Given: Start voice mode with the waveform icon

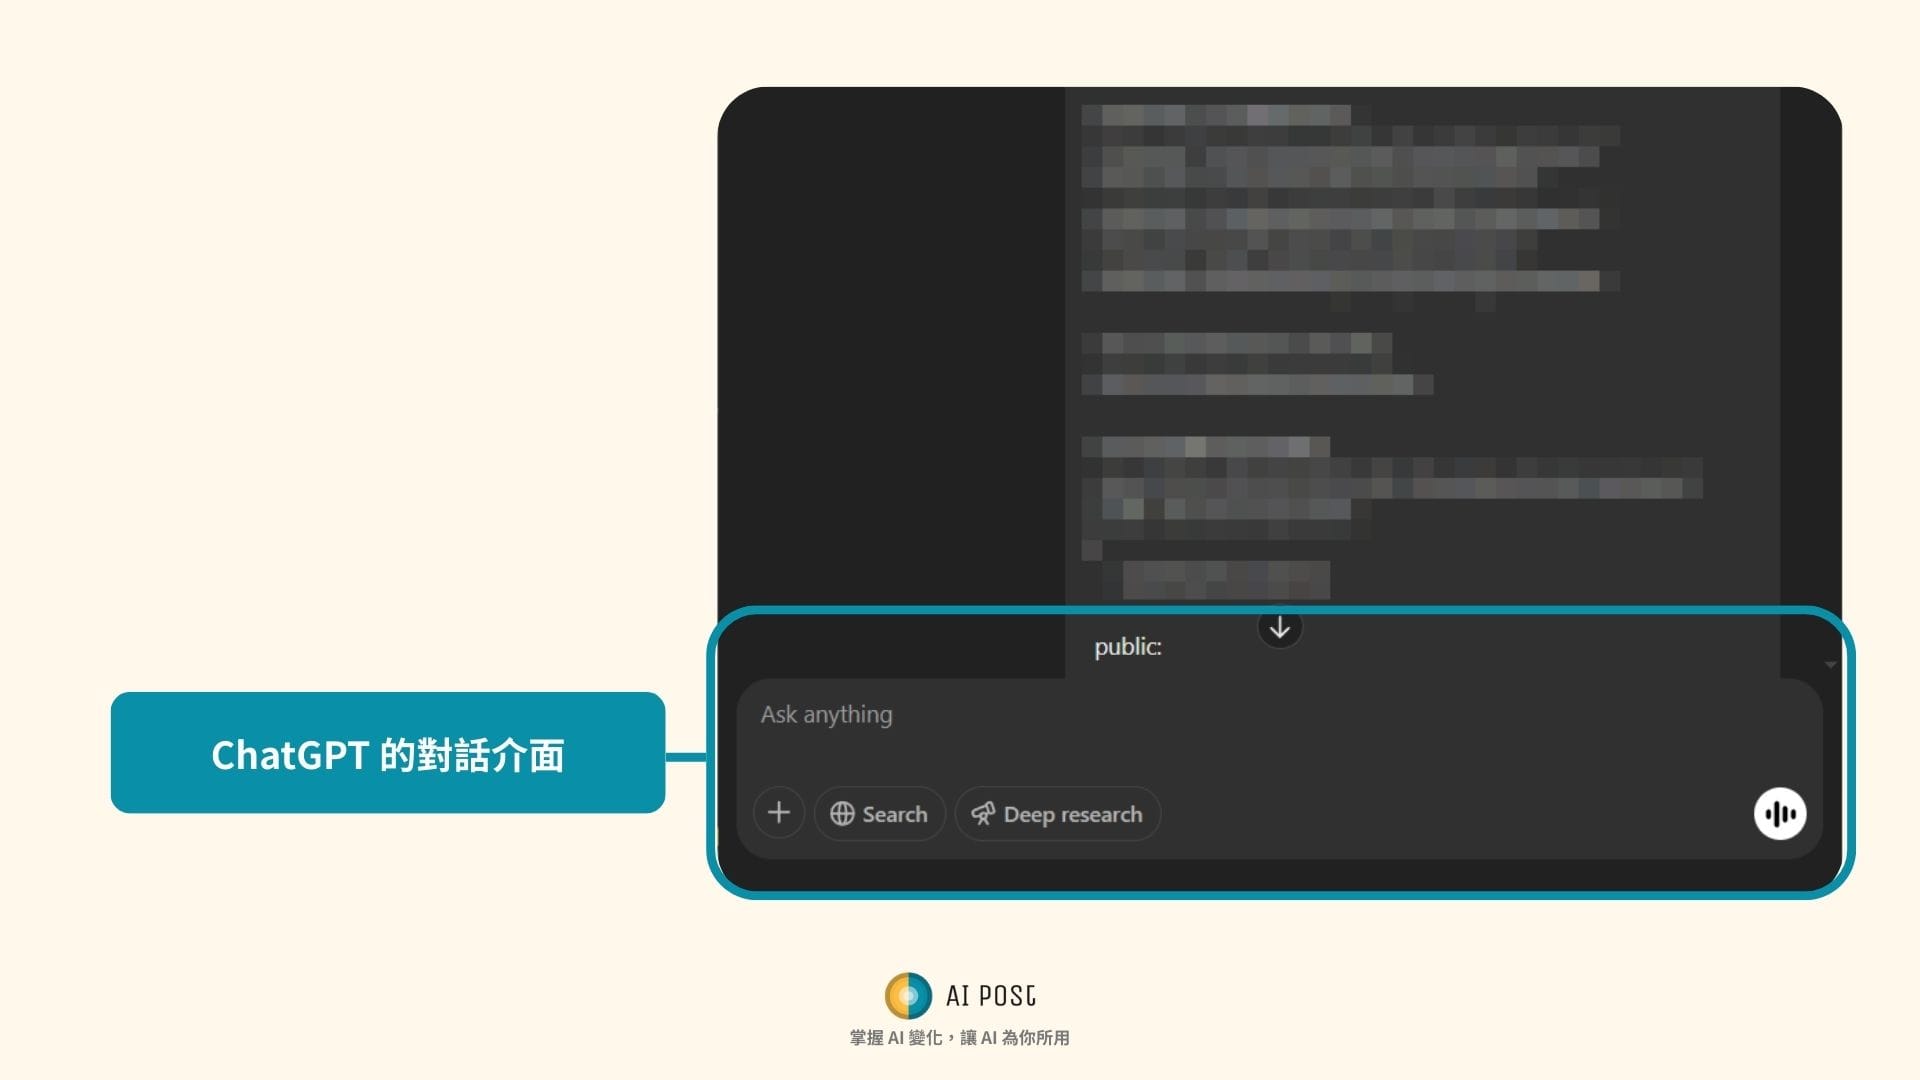Looking at the screenshot, I should 1780,814.
